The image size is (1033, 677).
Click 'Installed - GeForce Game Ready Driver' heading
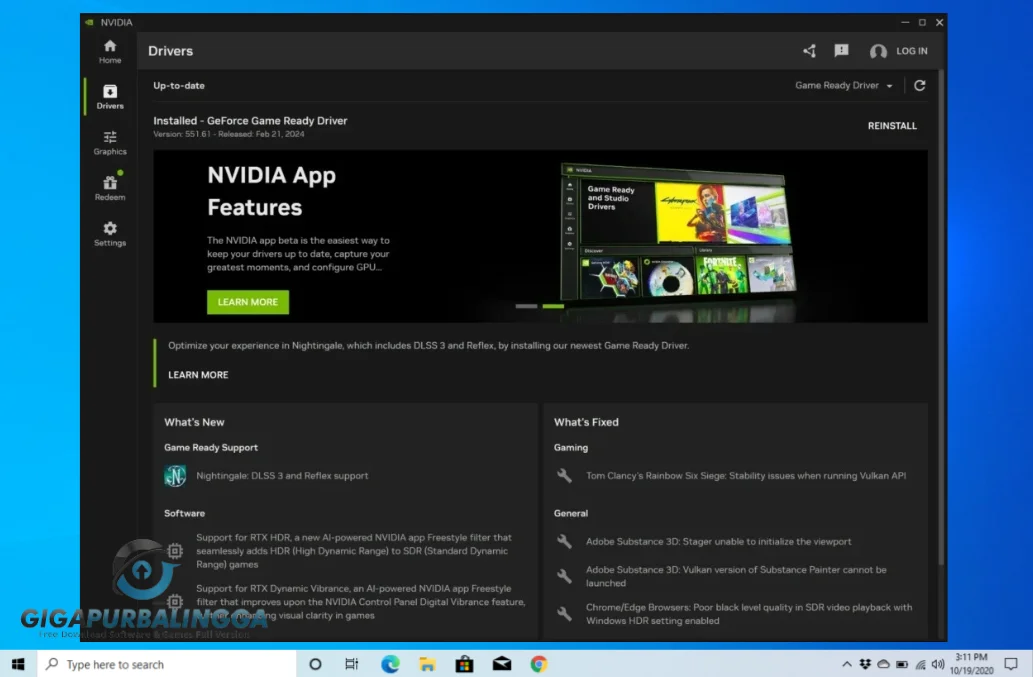250,121
